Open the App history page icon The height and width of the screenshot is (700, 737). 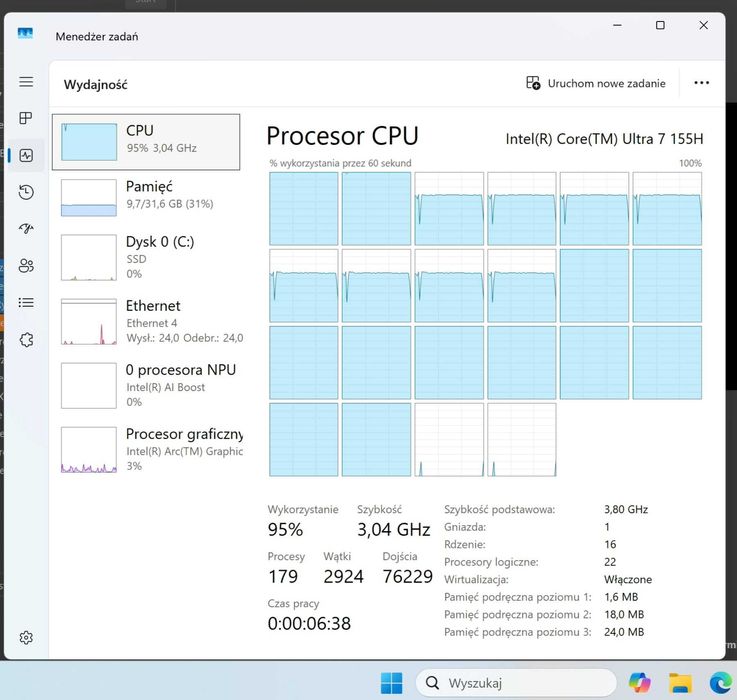pyautogui.click(x=26, y=192)
